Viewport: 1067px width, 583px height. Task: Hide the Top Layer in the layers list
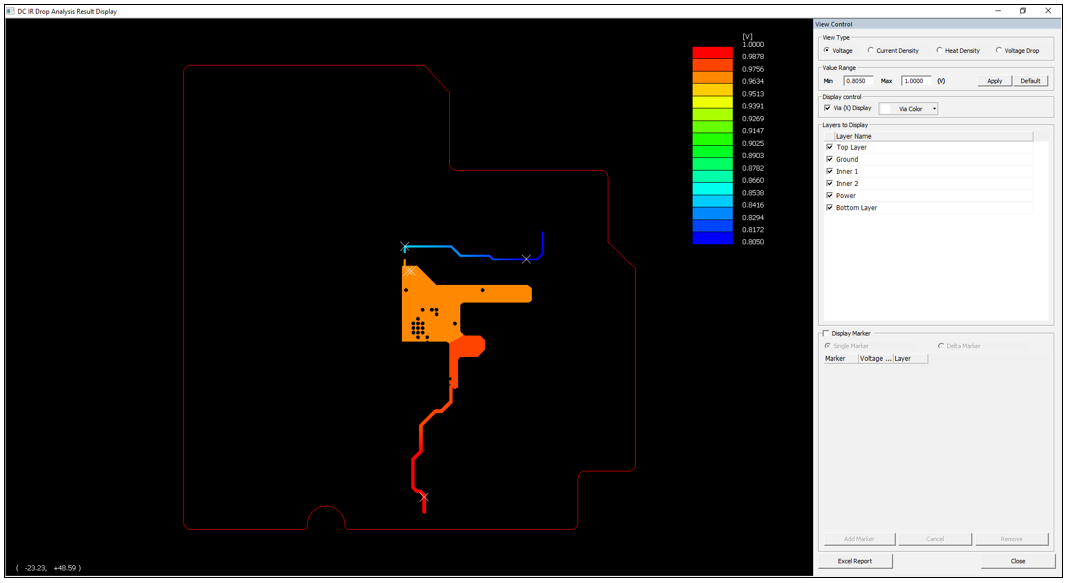point(830,147)
